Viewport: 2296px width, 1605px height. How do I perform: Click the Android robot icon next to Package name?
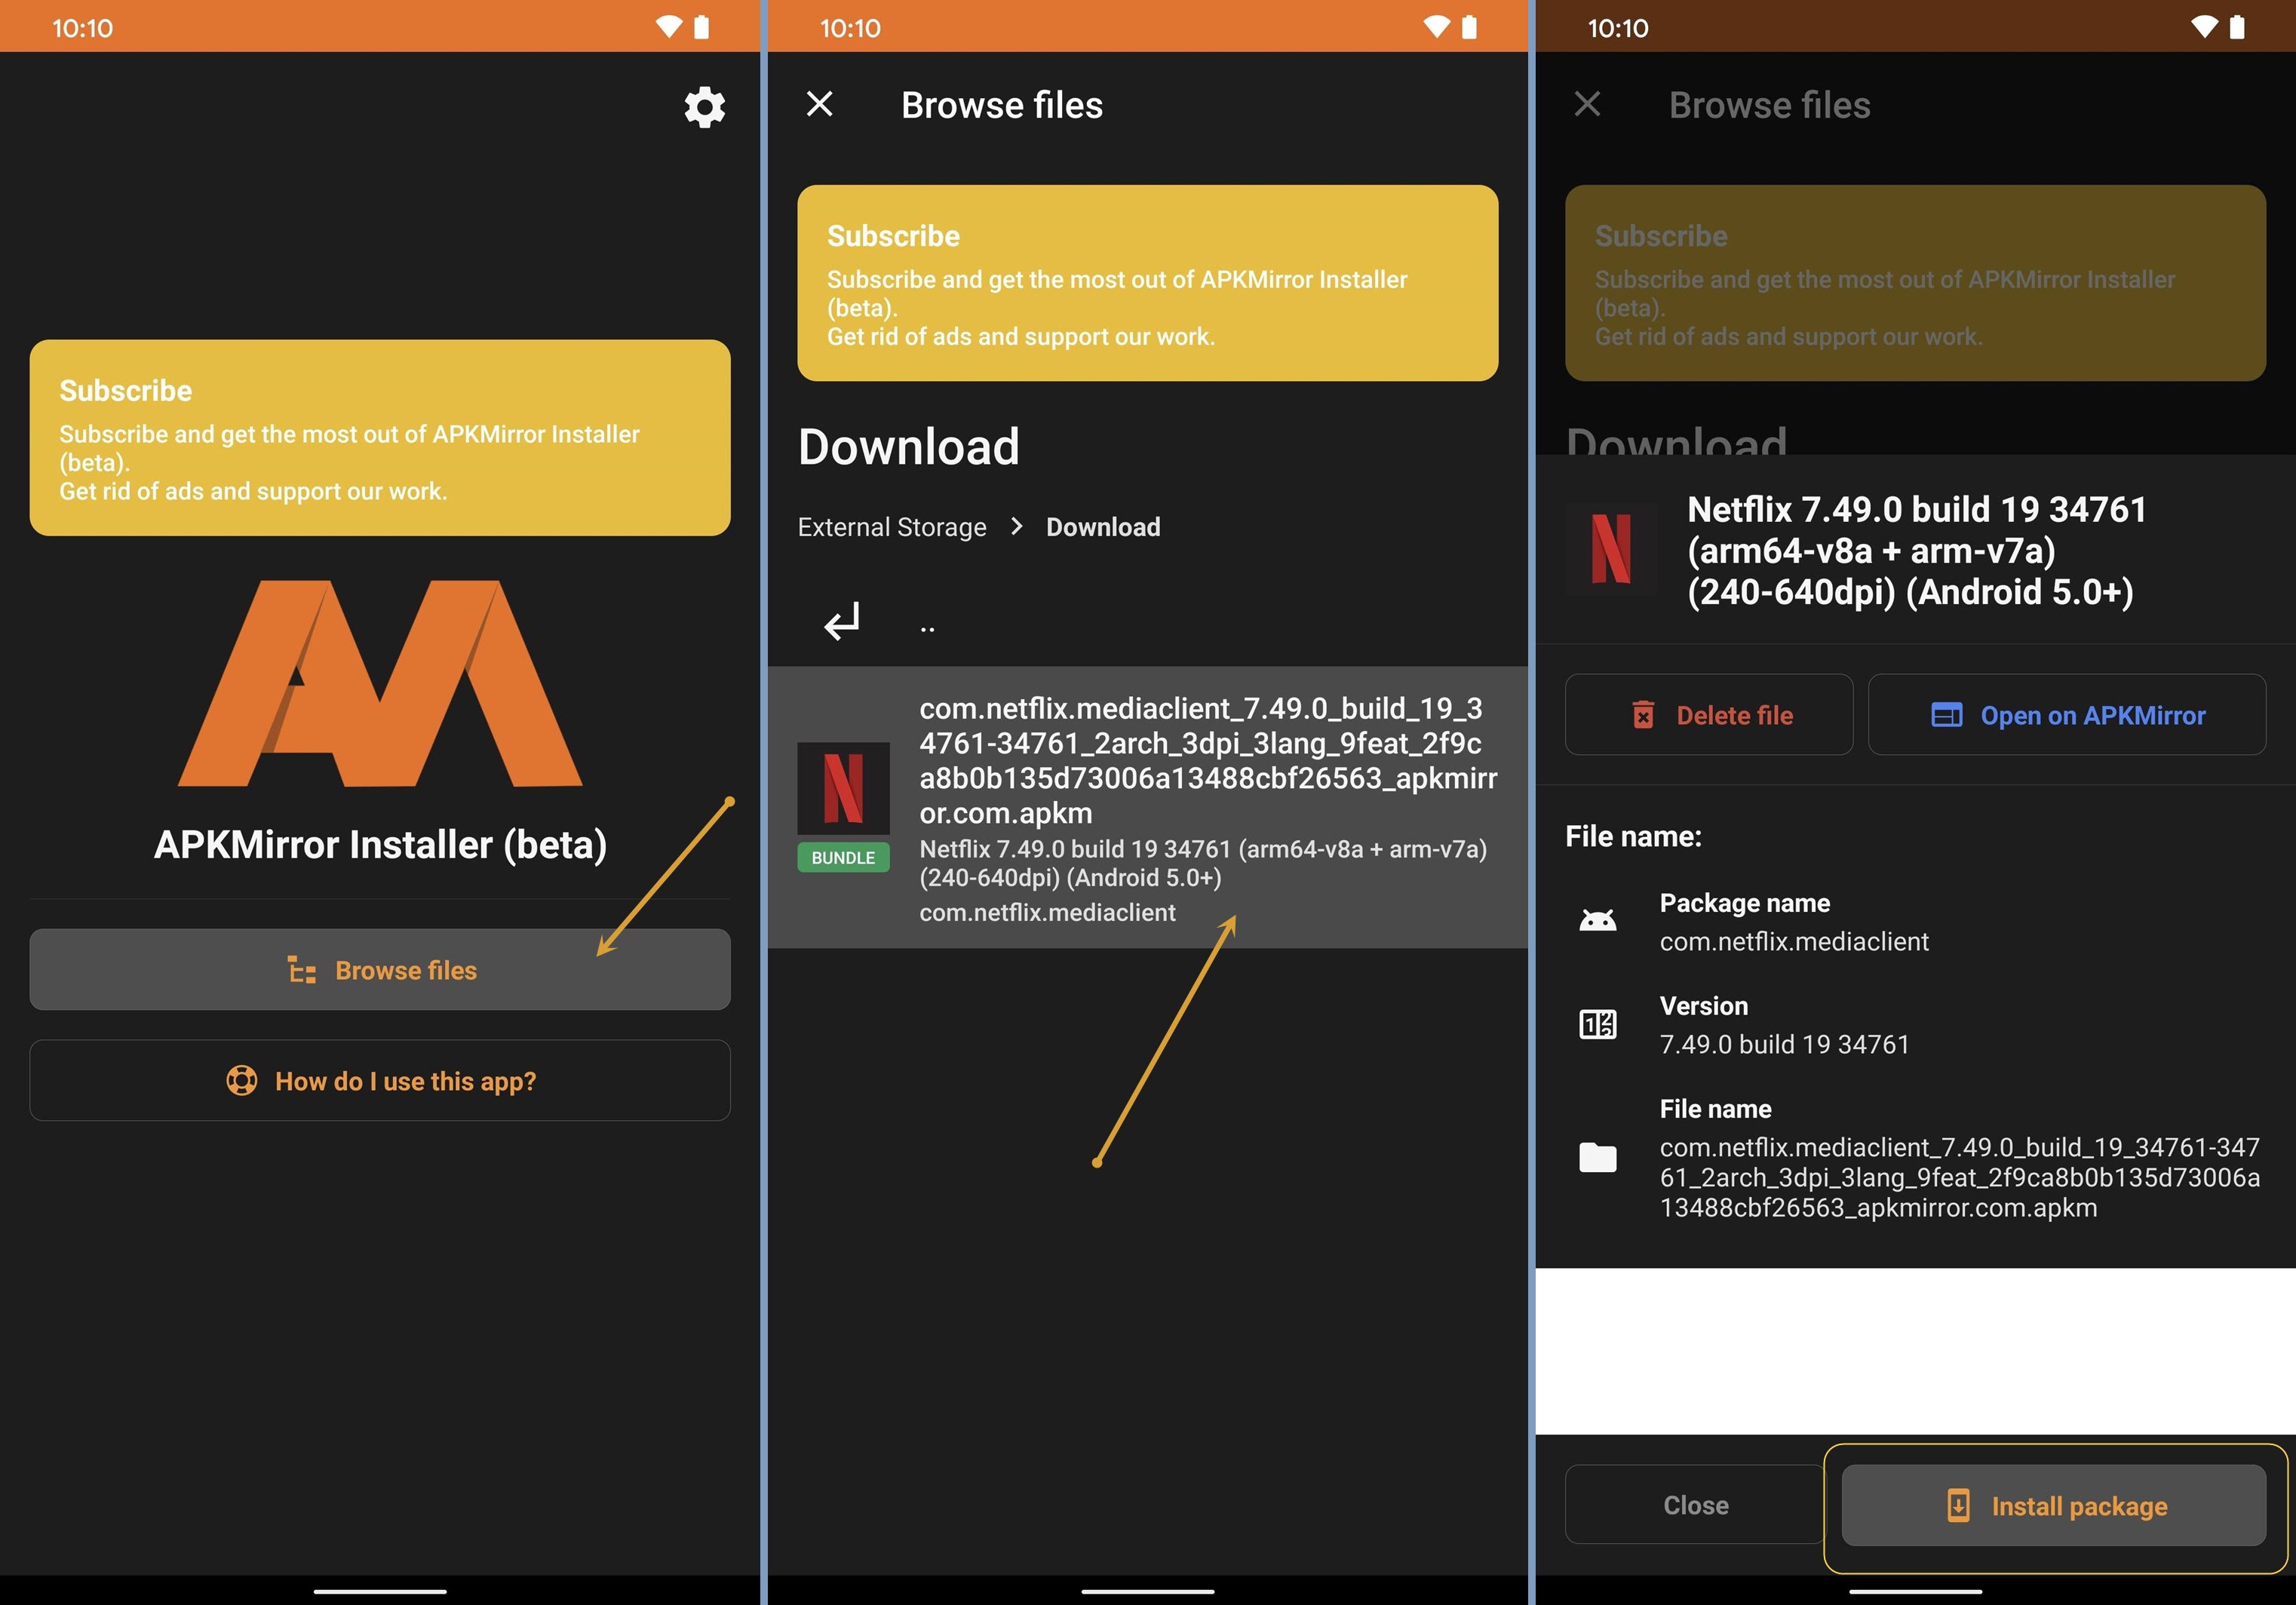[1598, 920]
